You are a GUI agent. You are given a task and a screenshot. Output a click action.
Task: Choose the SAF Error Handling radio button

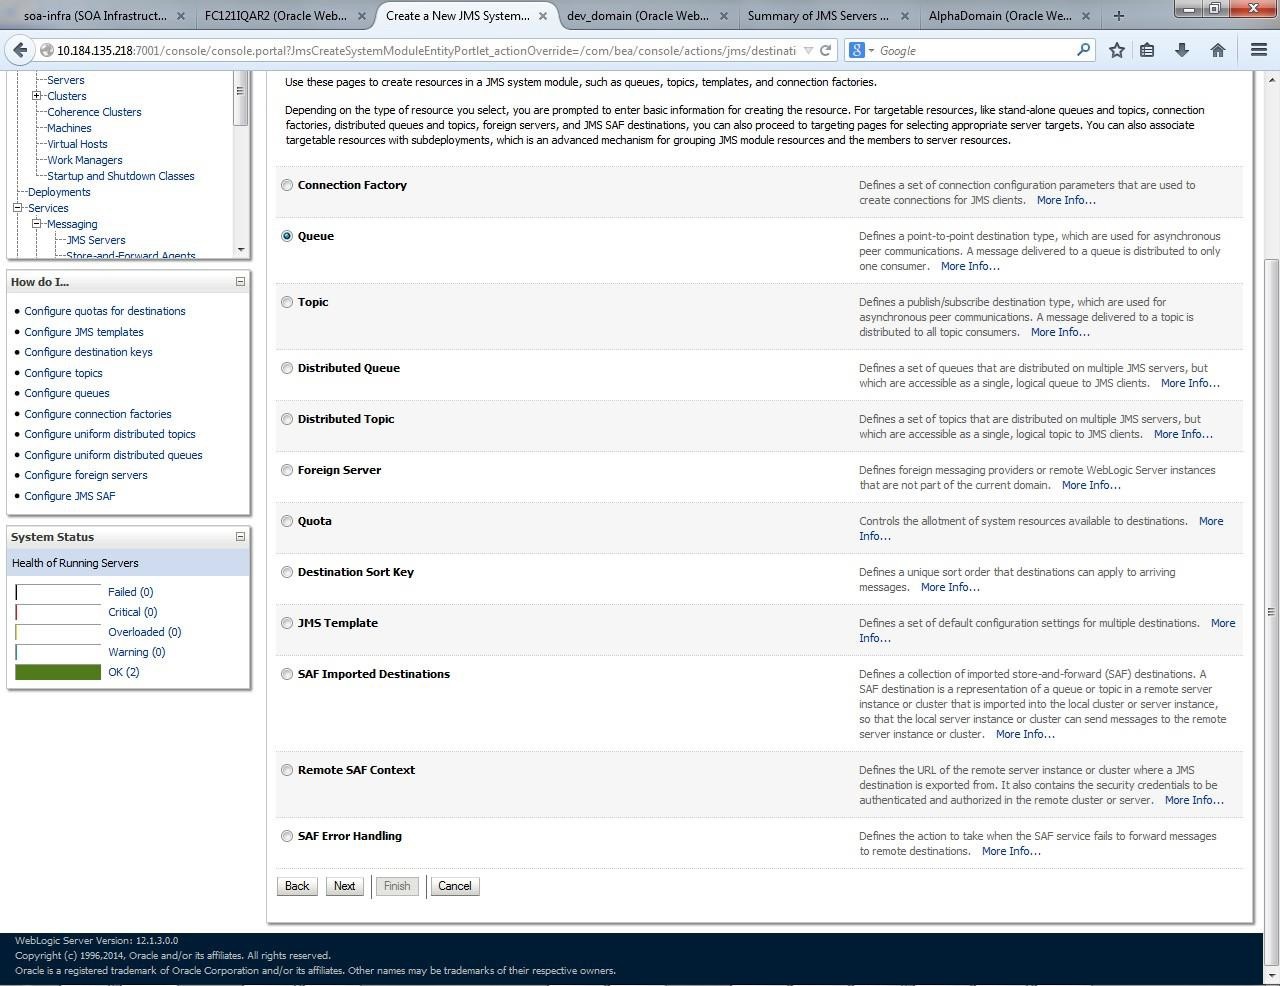(287, 836)
